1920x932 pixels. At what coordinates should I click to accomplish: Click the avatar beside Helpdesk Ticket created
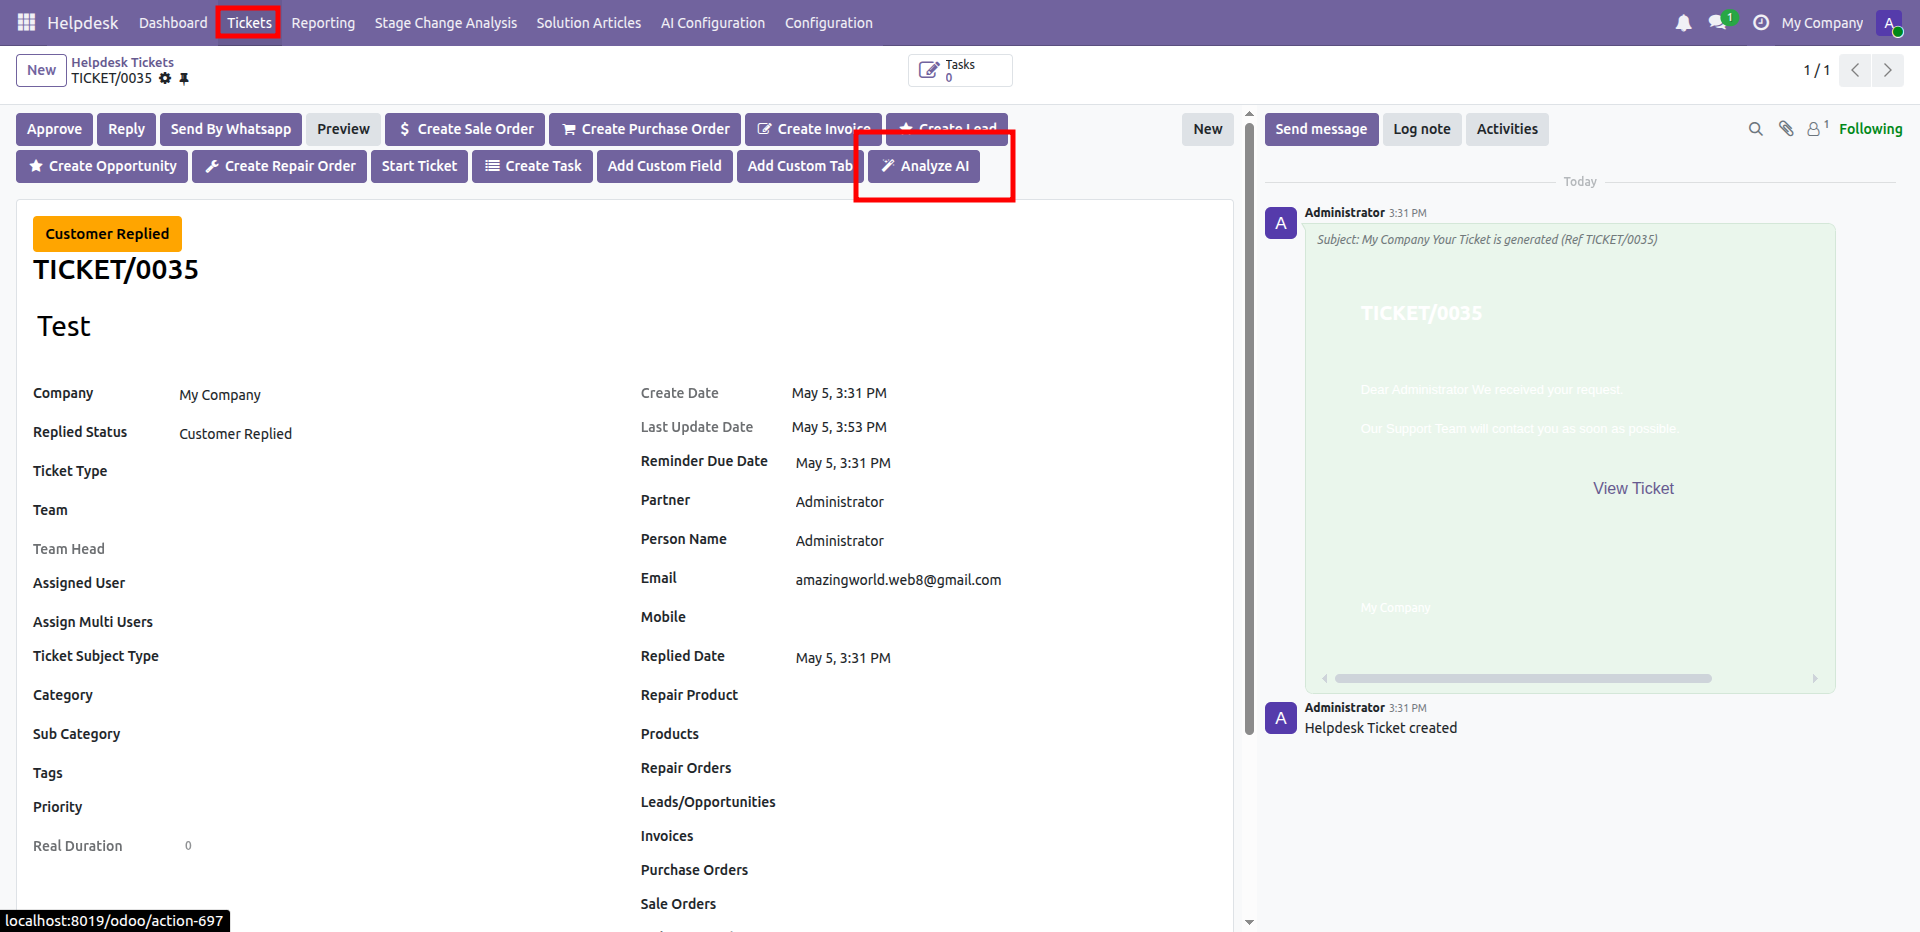click(1281, 718)
